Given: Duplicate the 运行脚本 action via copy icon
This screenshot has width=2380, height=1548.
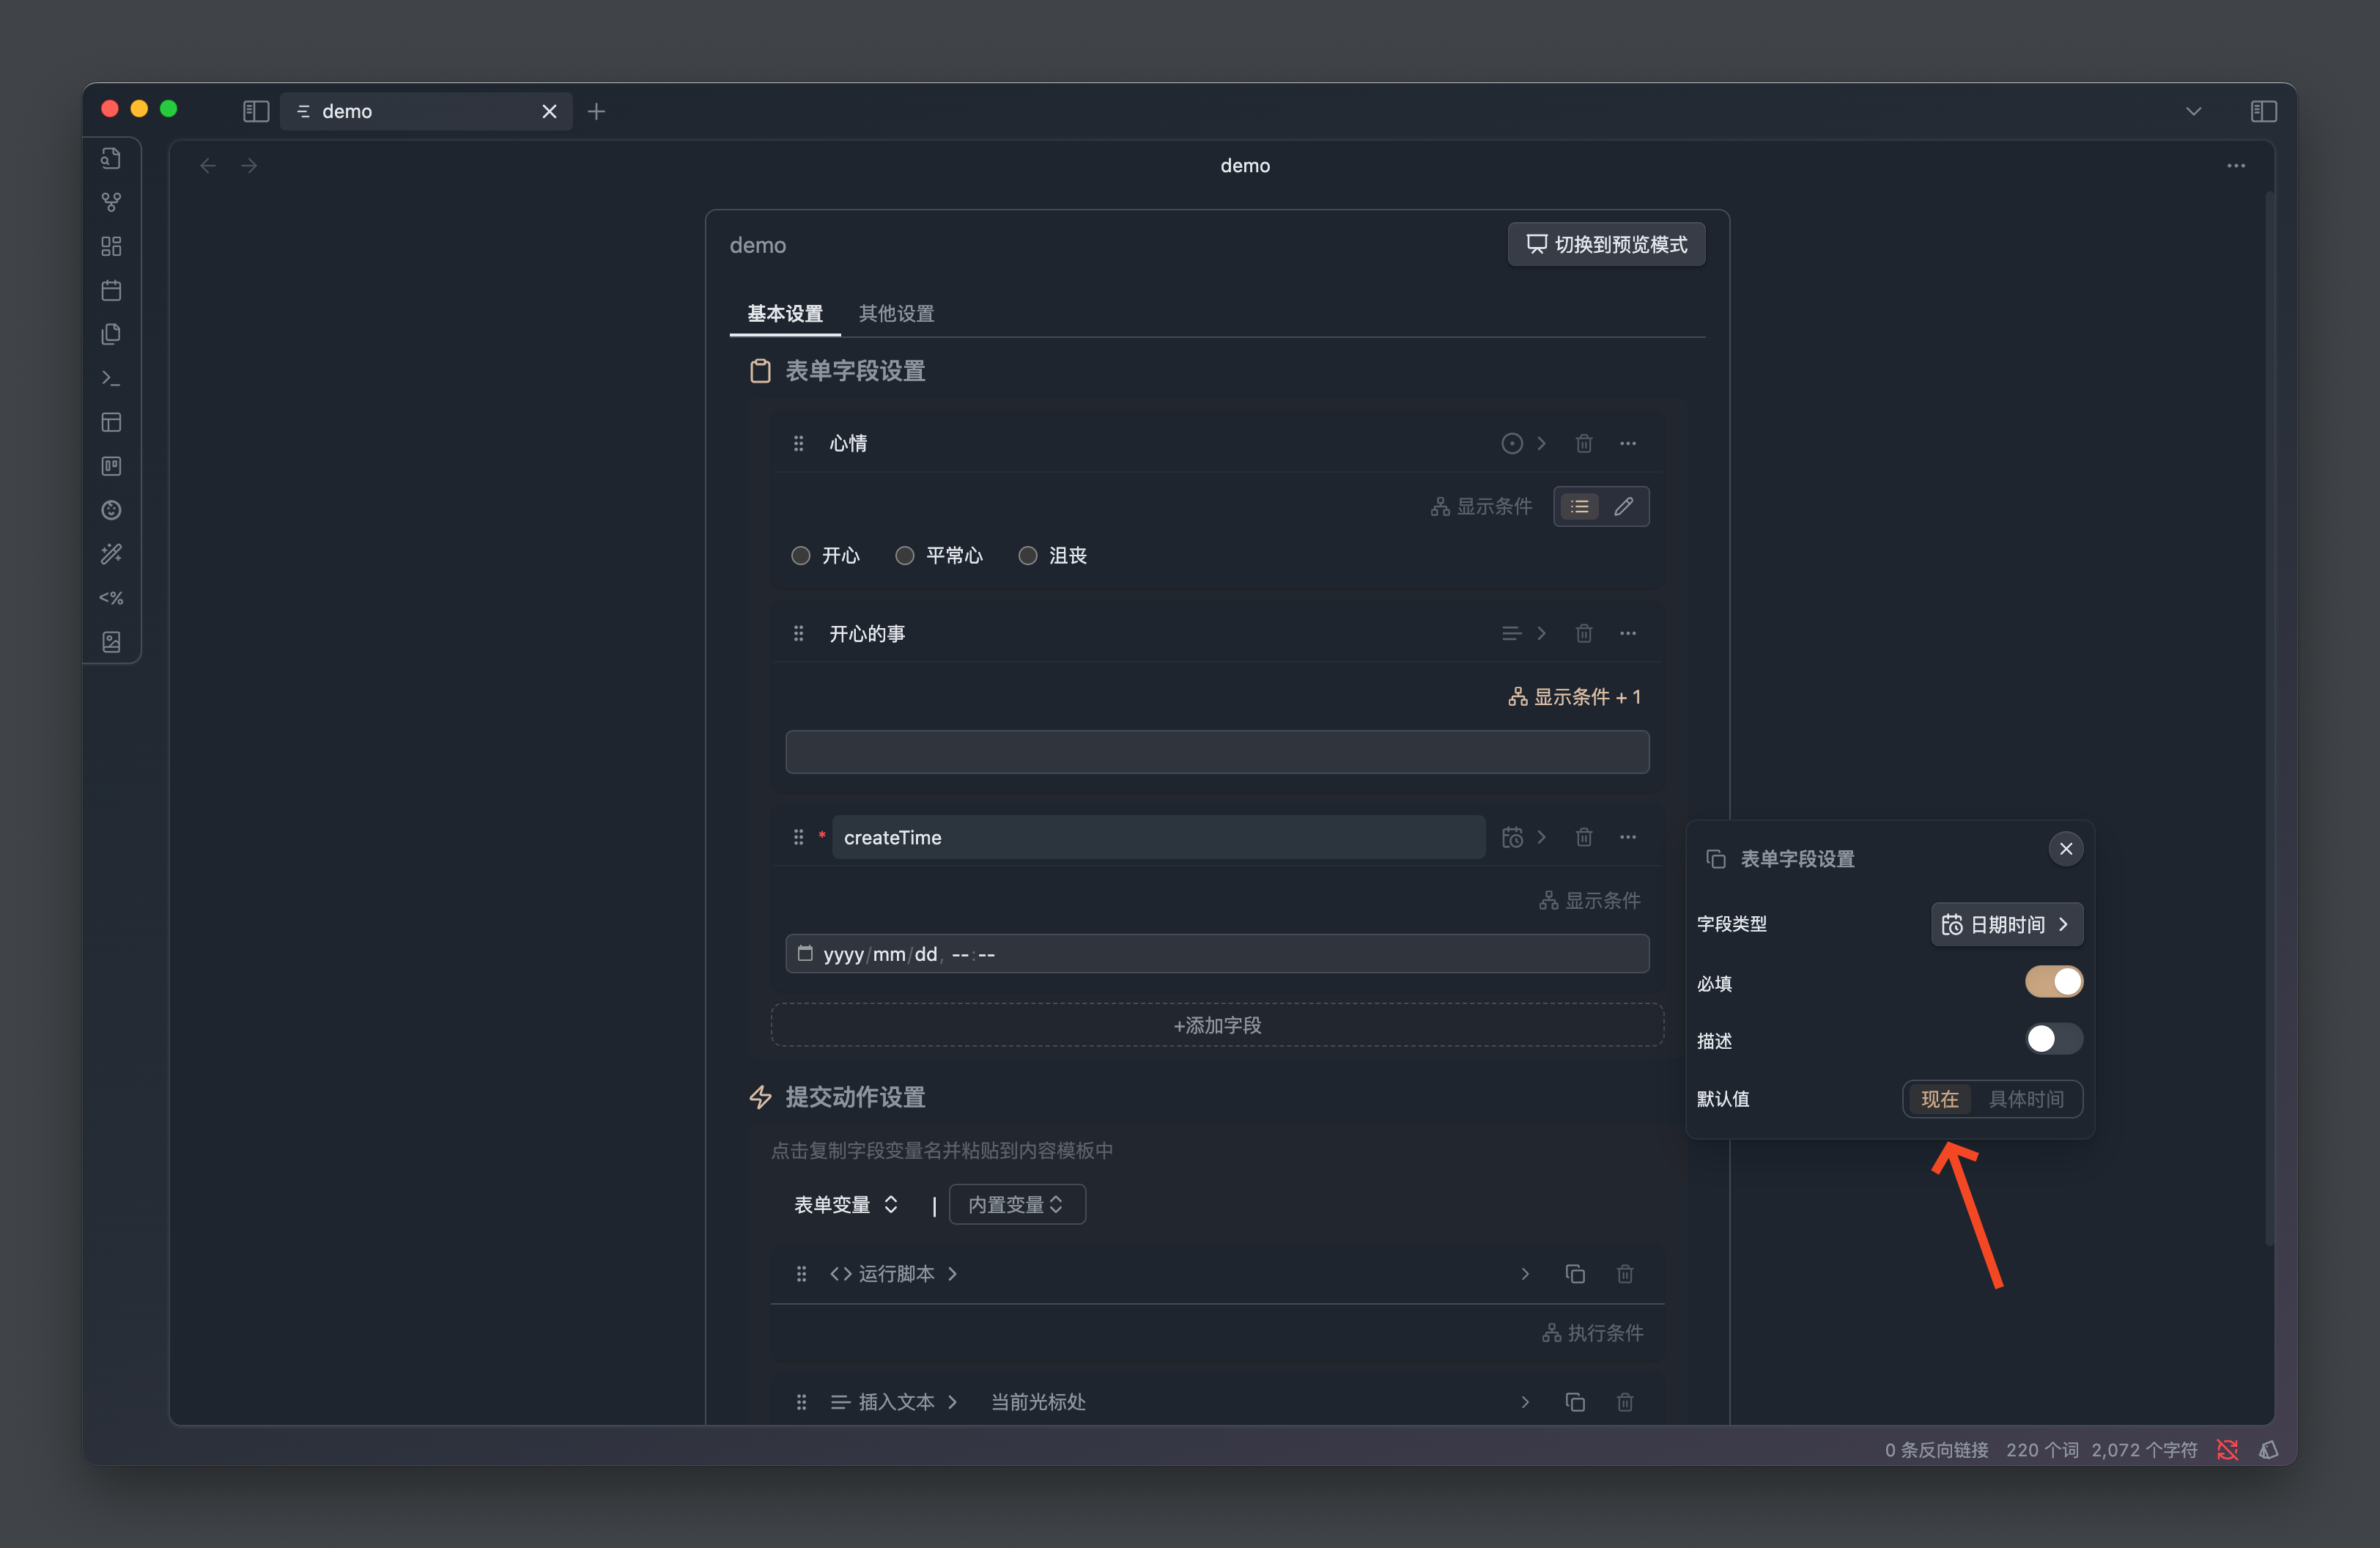Looking at the screenshot, I should [1575, 1274].
